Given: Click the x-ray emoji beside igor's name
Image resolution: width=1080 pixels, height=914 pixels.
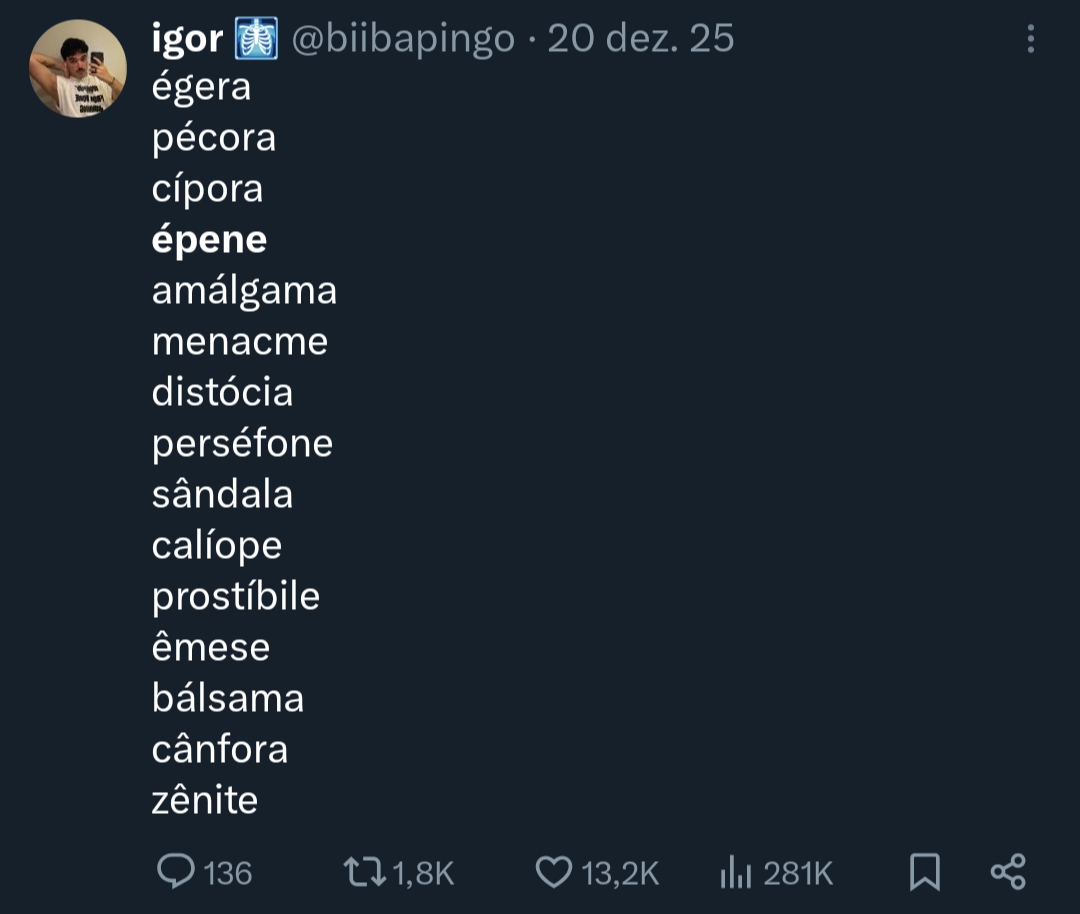Looking at the screenshot, I should (x=256, y=39).
